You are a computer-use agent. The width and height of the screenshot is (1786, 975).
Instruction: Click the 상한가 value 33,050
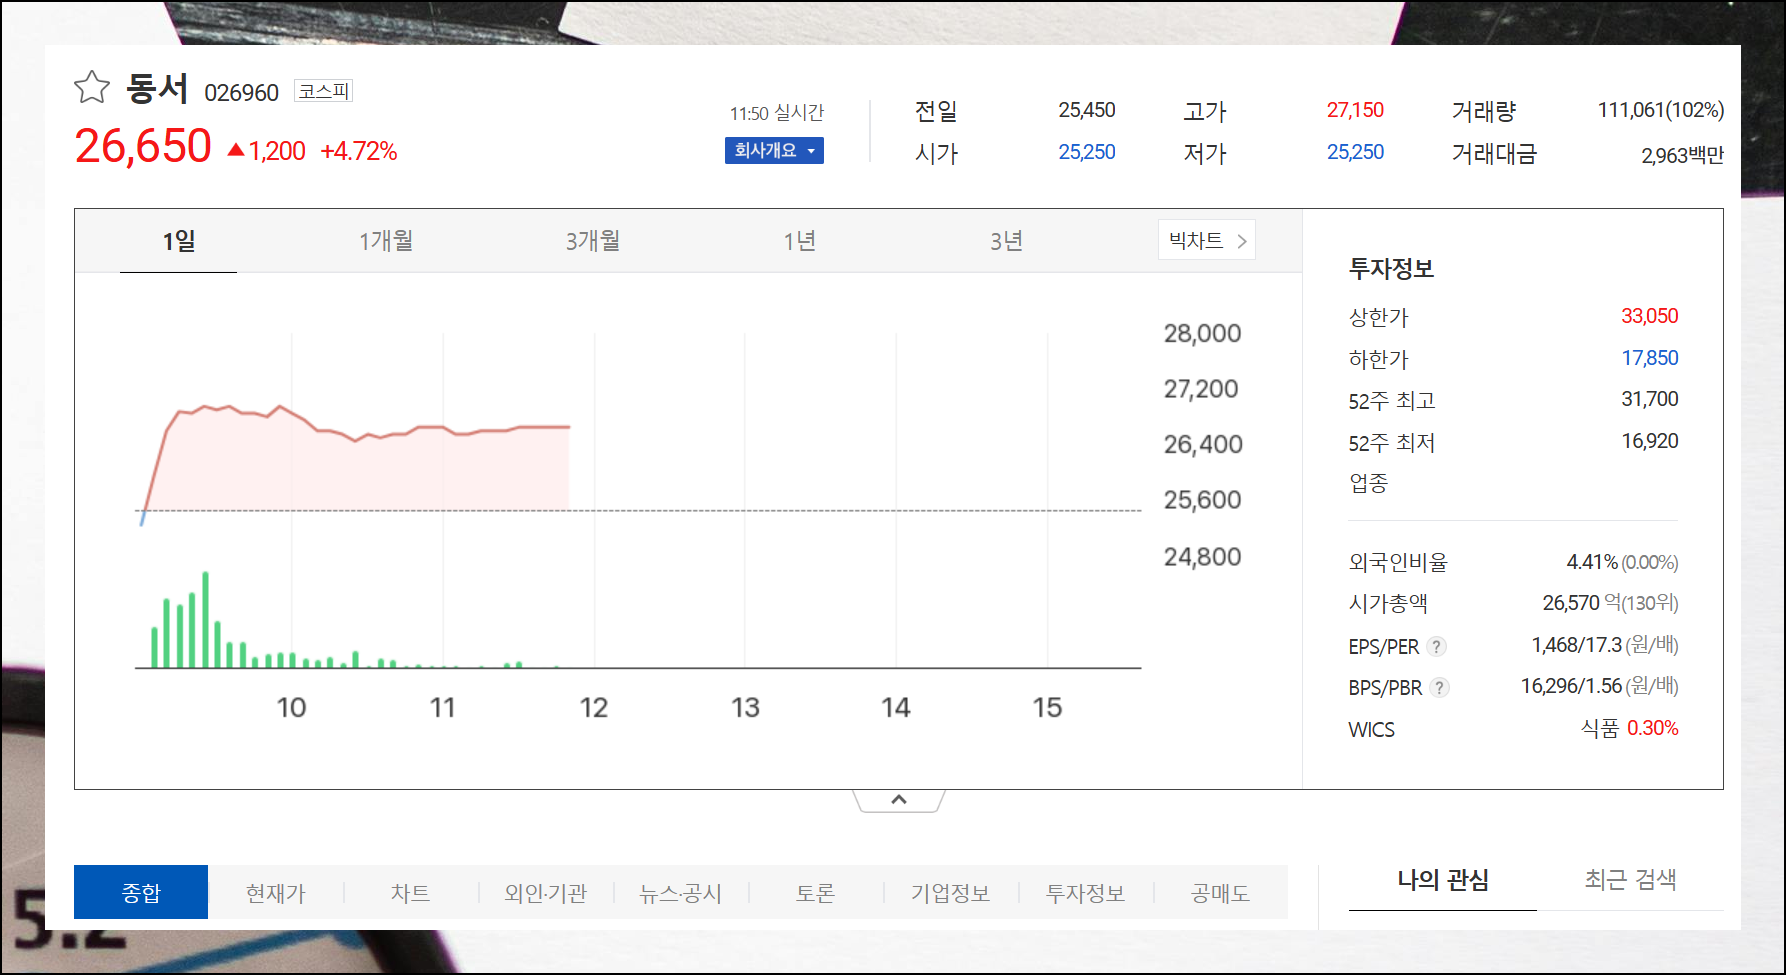point(1650,316)
